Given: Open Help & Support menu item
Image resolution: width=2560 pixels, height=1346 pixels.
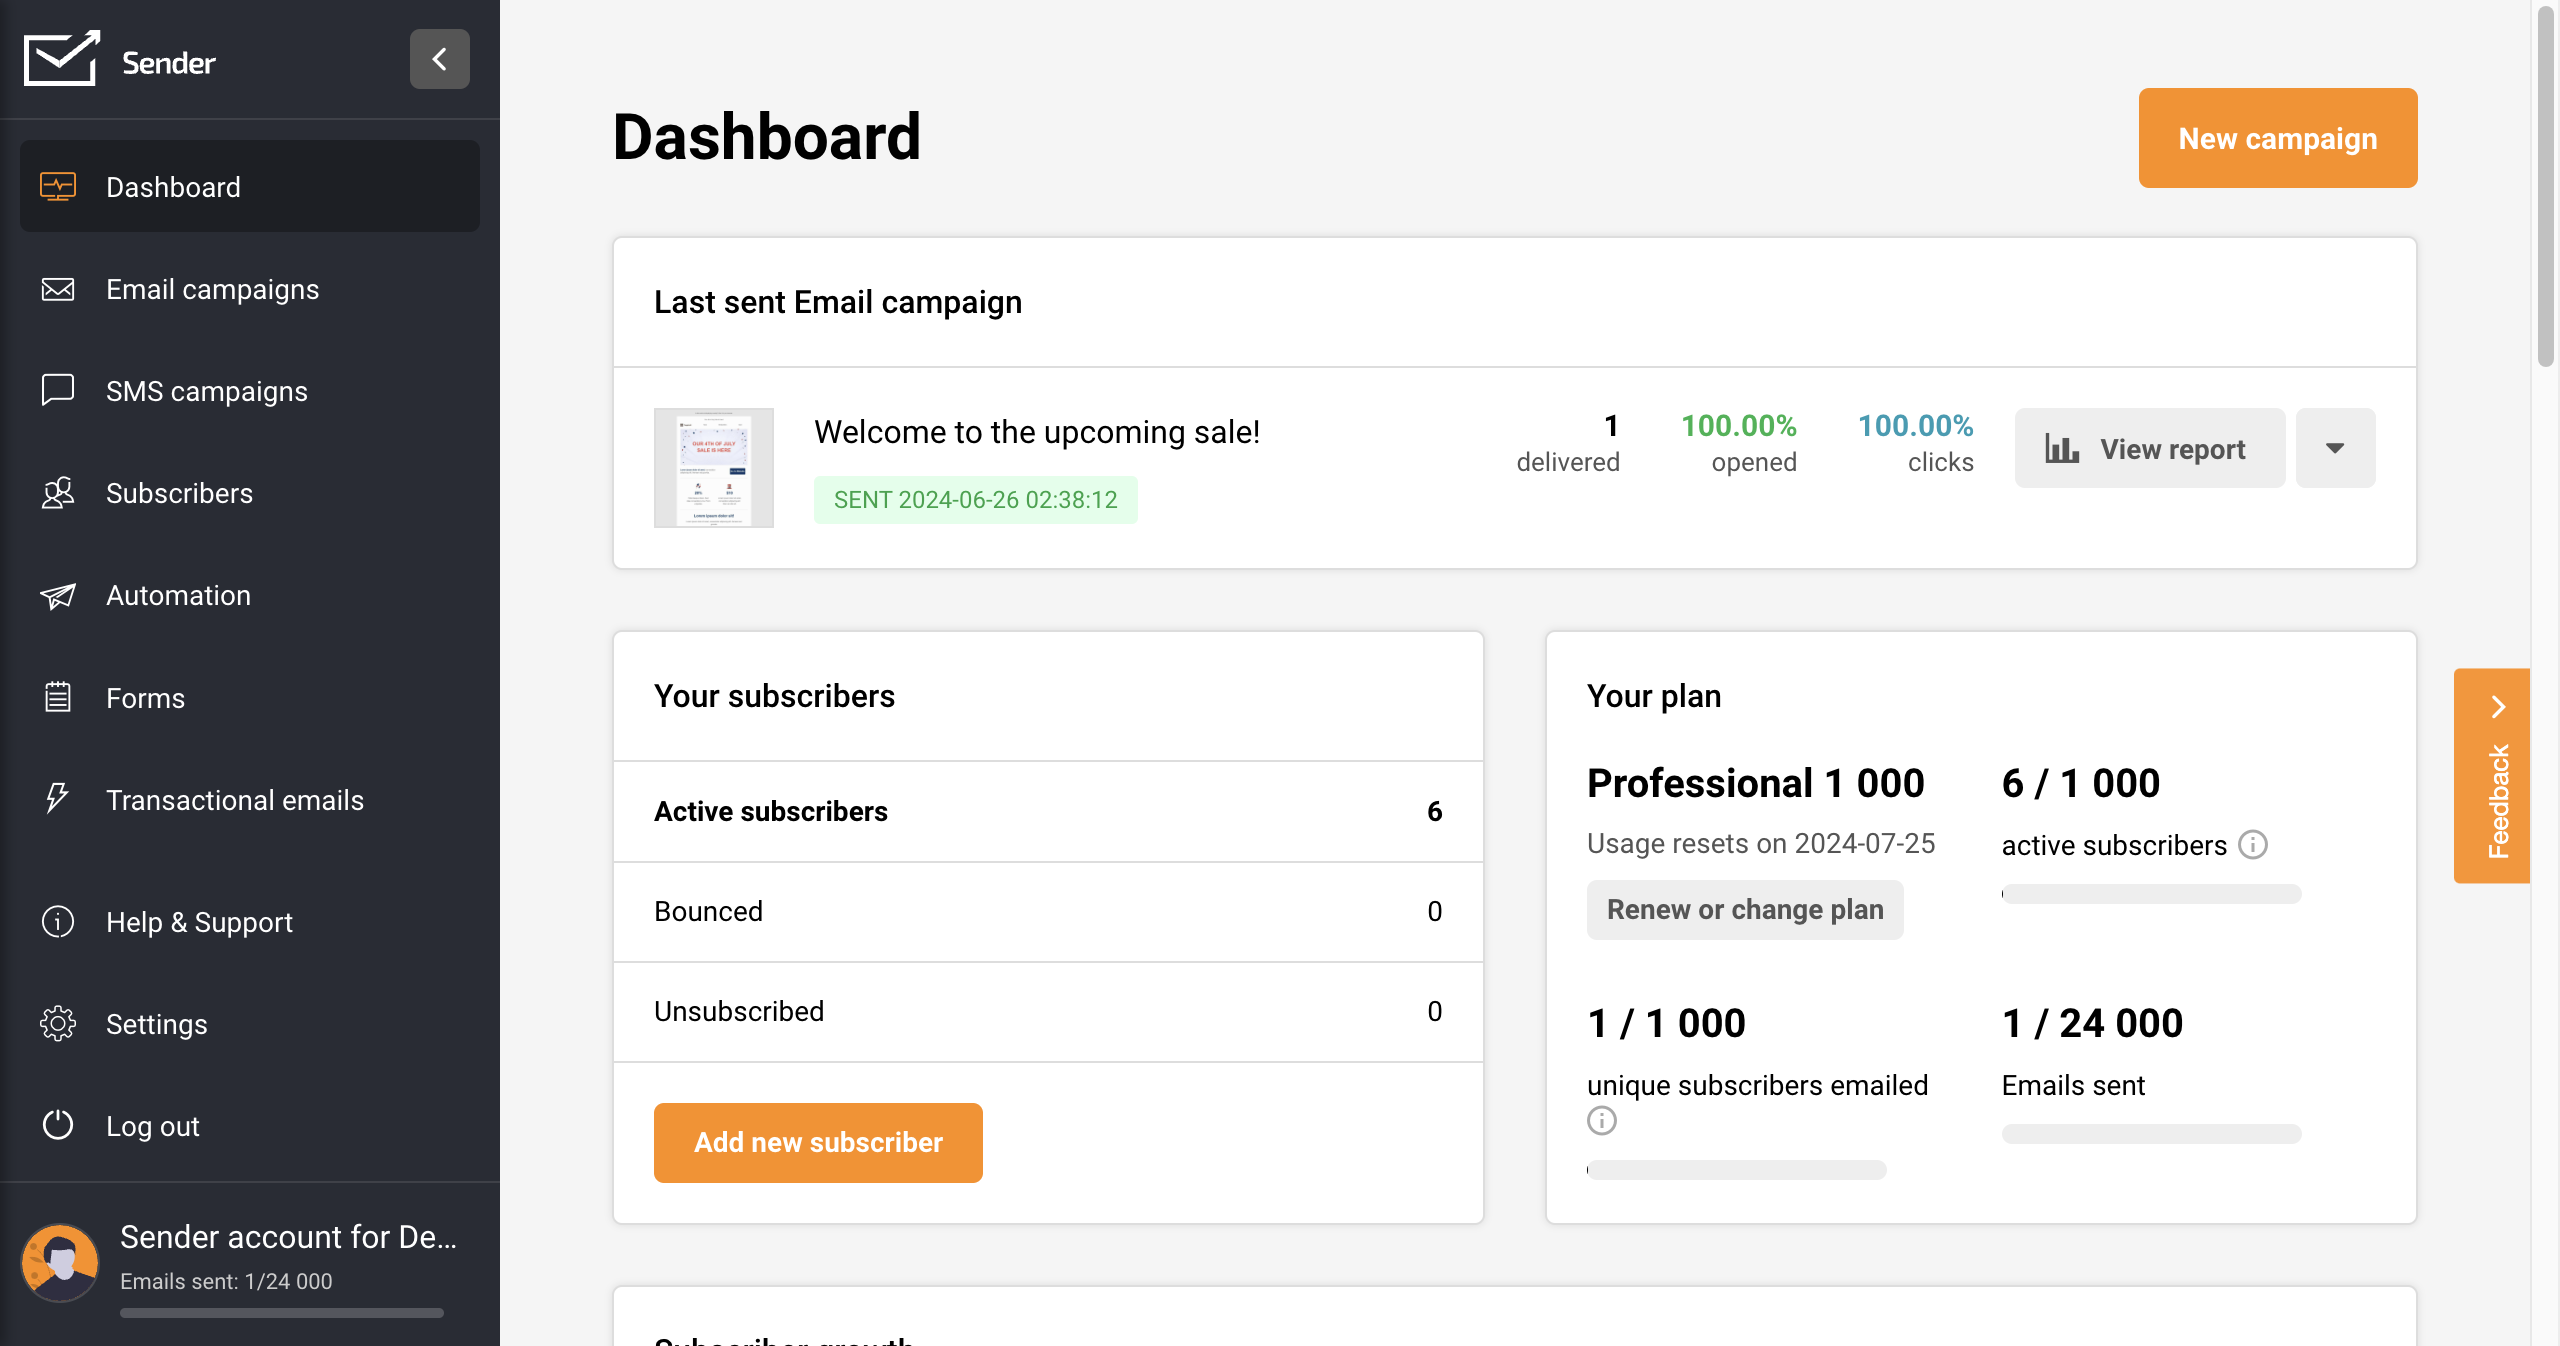Looking at the screenshot, I should tap(199, 922).
